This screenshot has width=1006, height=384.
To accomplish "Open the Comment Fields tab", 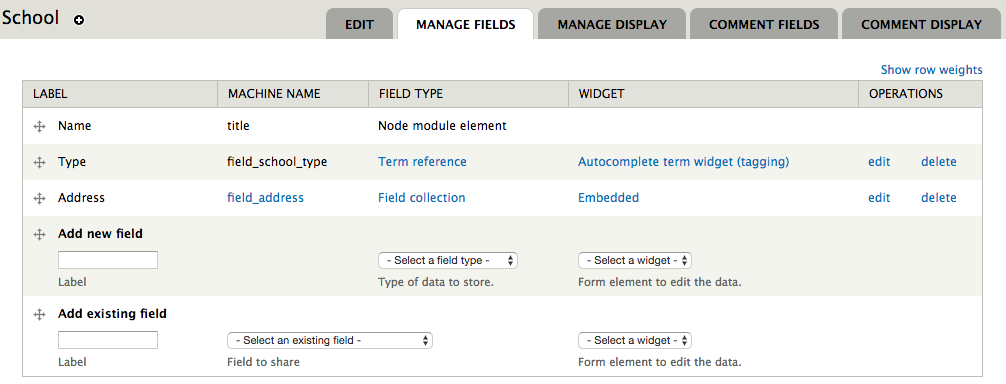I will click(764, 24).
